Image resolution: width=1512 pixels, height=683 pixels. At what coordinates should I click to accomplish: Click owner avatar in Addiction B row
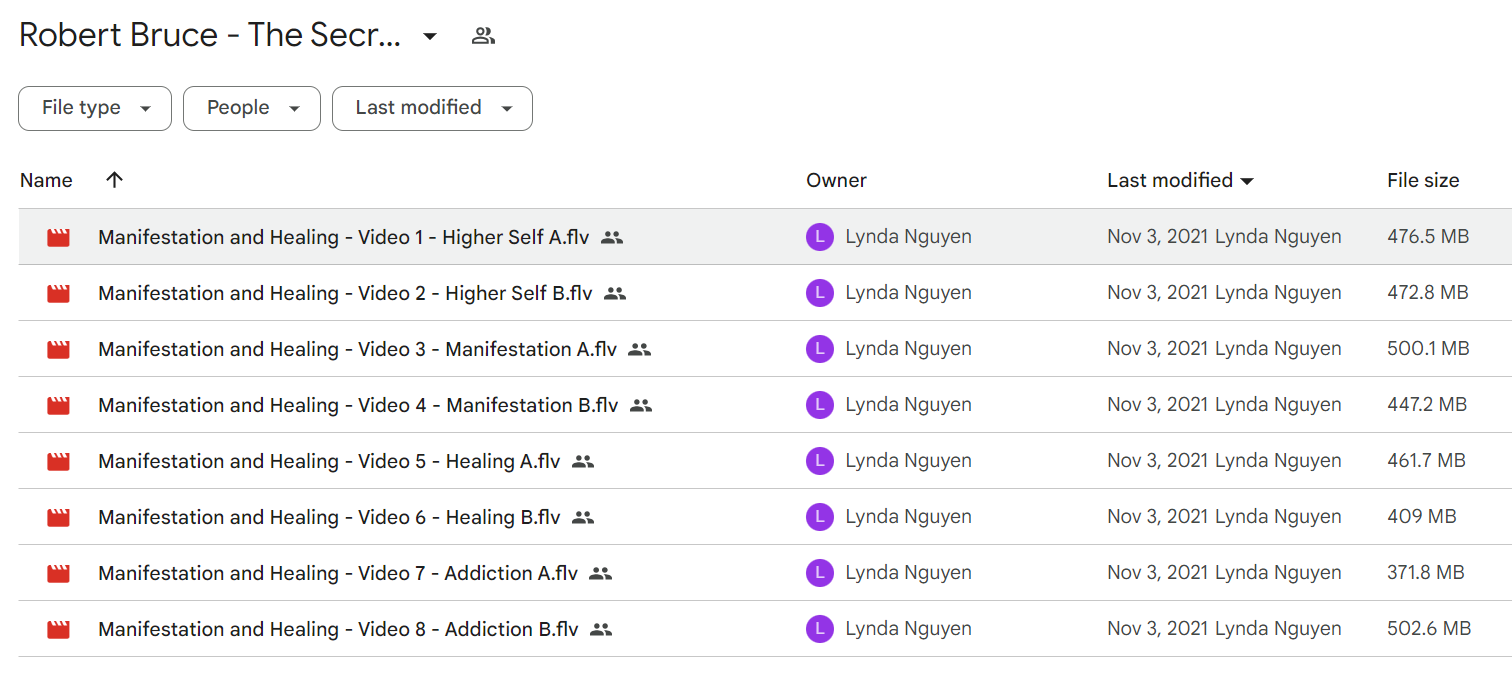(820, 629)
